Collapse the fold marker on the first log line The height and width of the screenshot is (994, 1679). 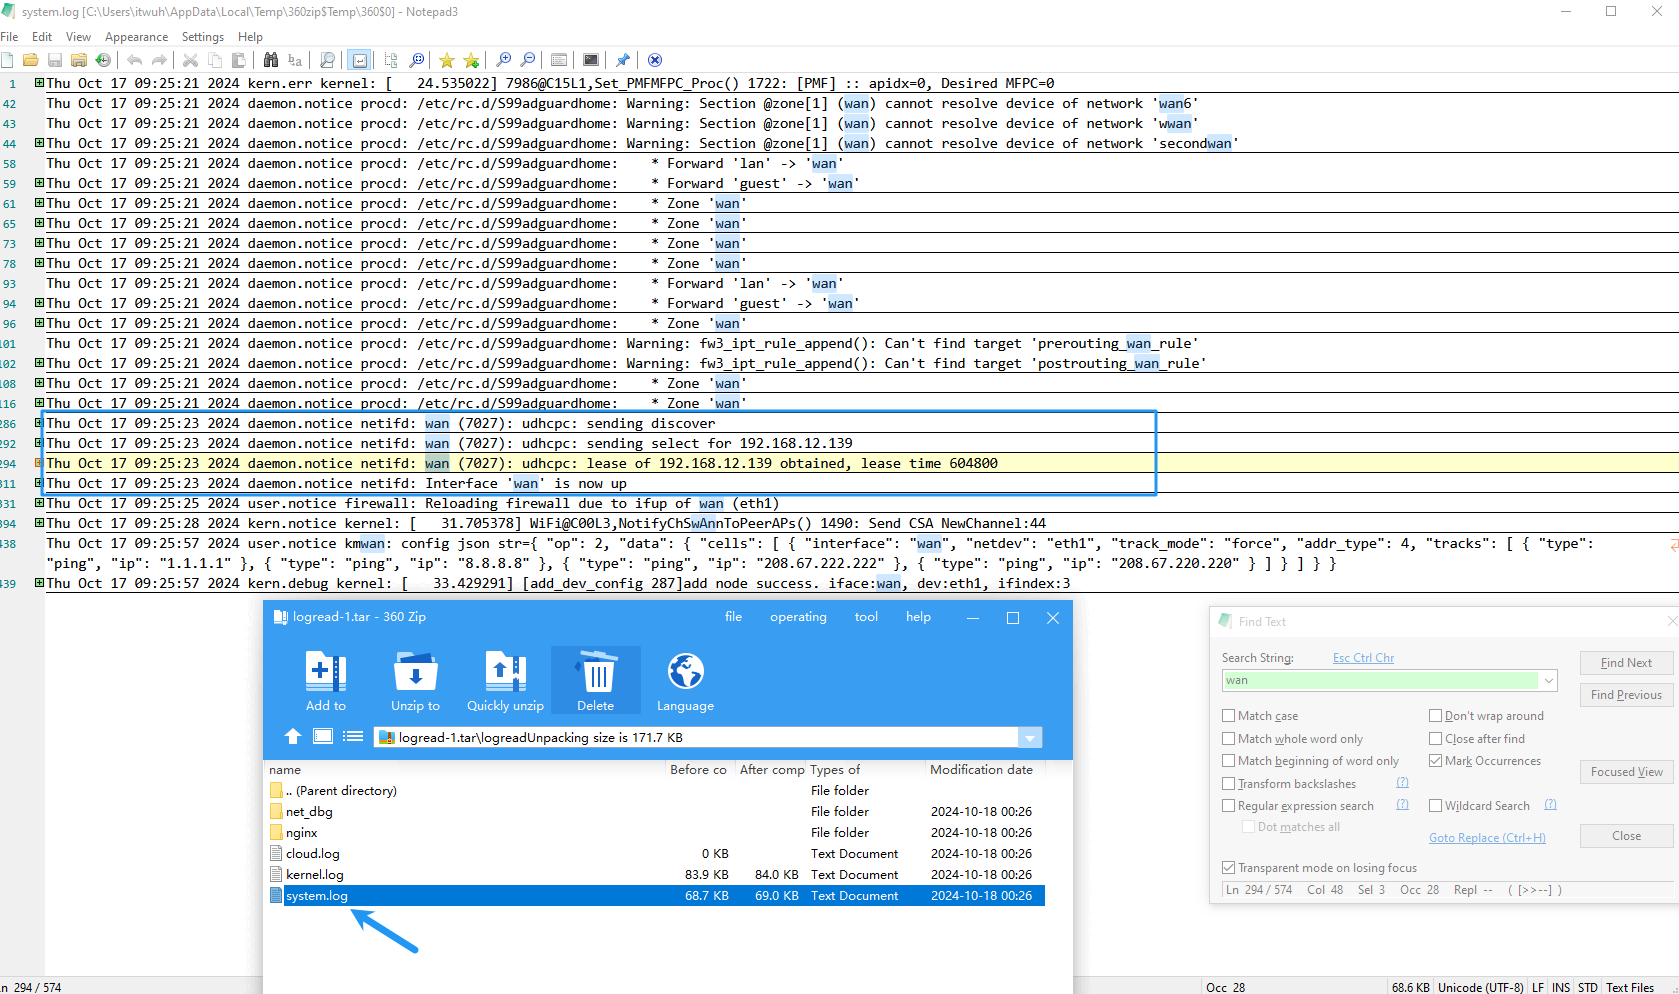click(39, 83)
